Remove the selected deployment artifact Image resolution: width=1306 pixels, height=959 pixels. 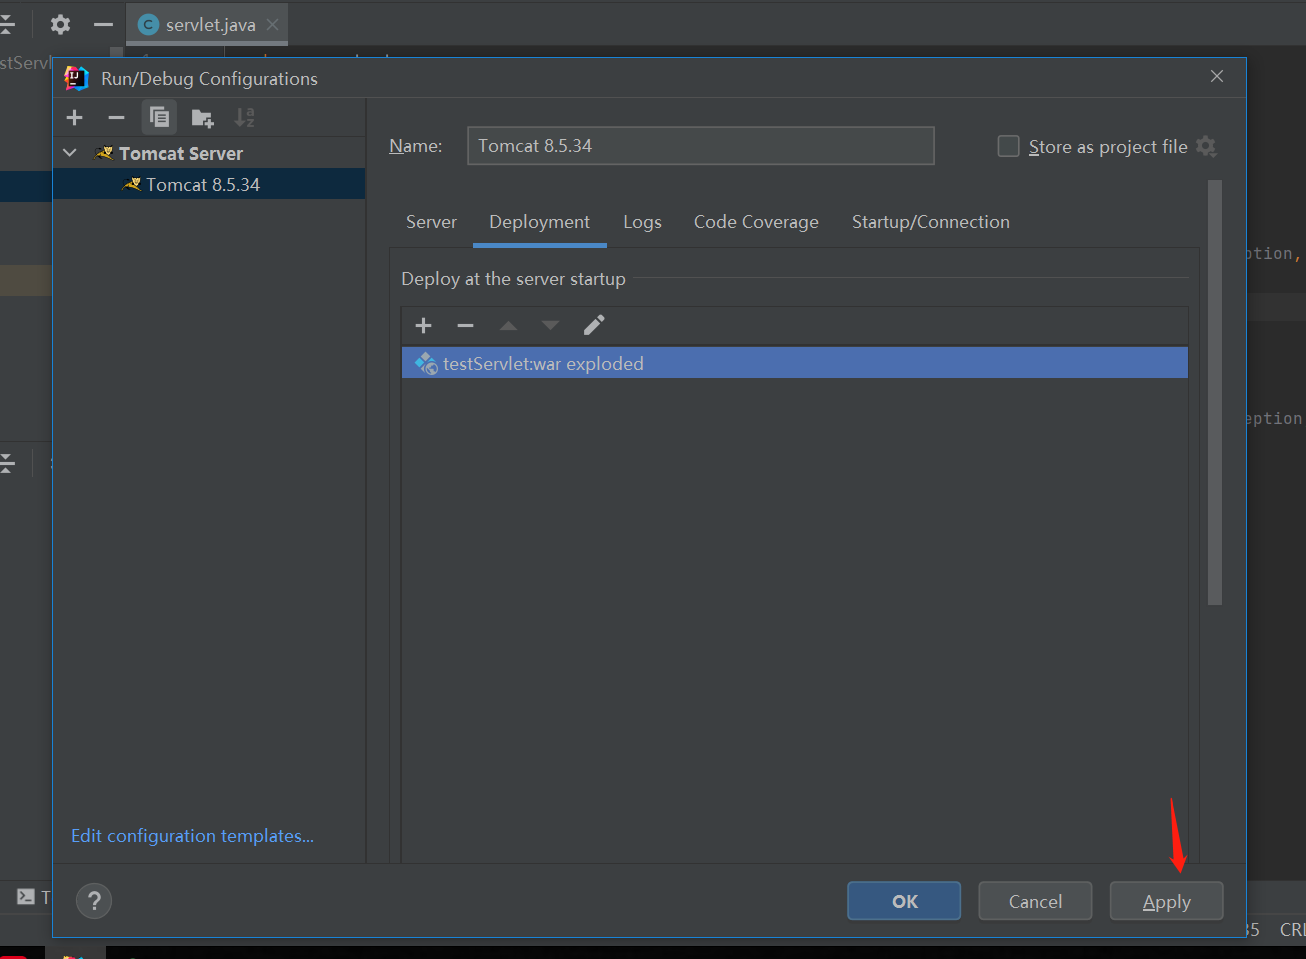tap(465, 325)
